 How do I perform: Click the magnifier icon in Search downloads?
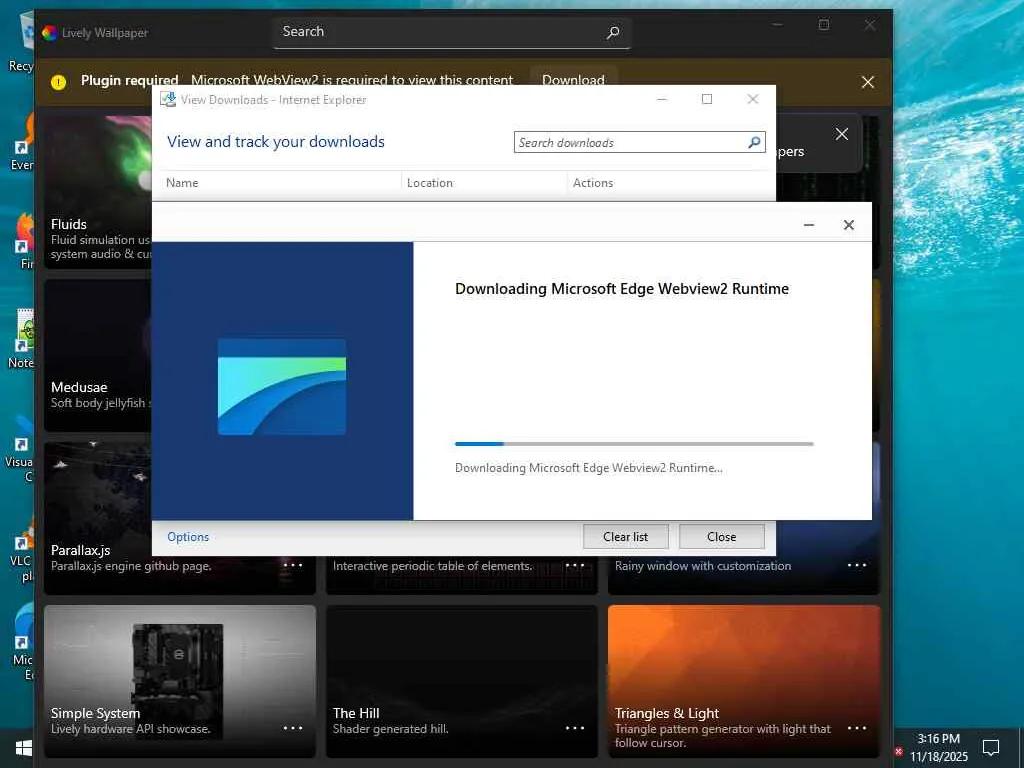754,142
